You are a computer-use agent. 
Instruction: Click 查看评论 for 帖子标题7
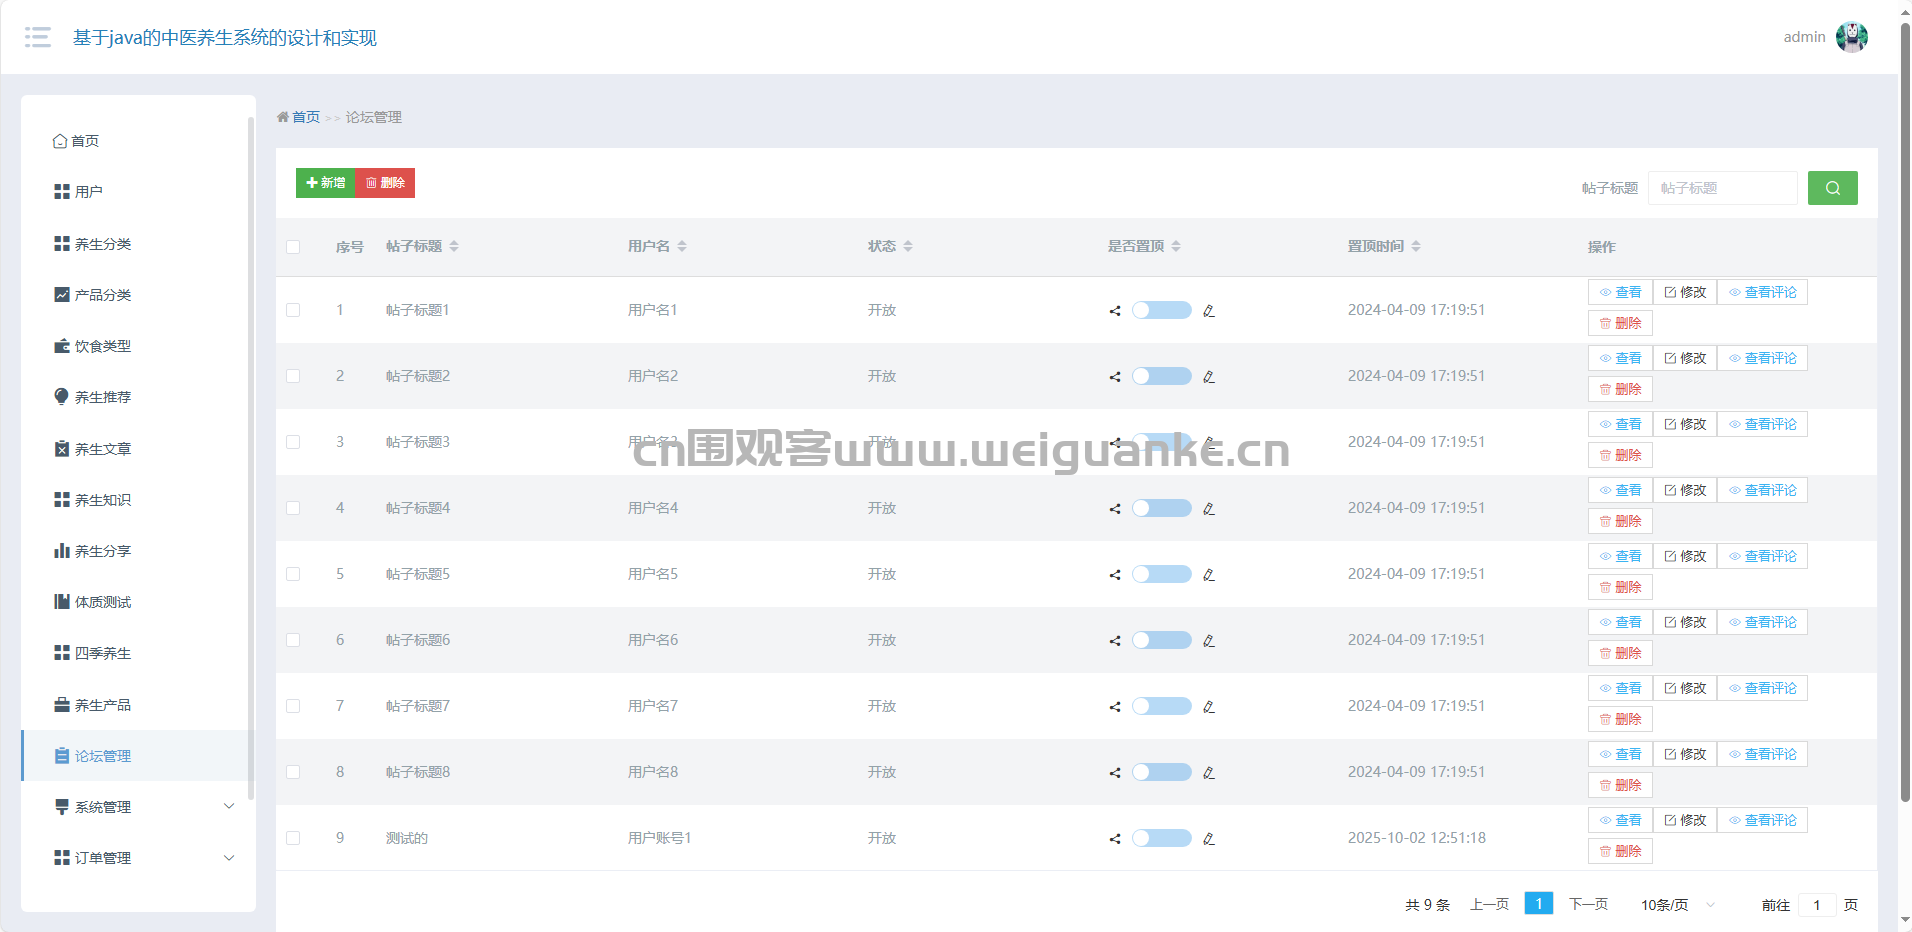[x=1762, y=688]
